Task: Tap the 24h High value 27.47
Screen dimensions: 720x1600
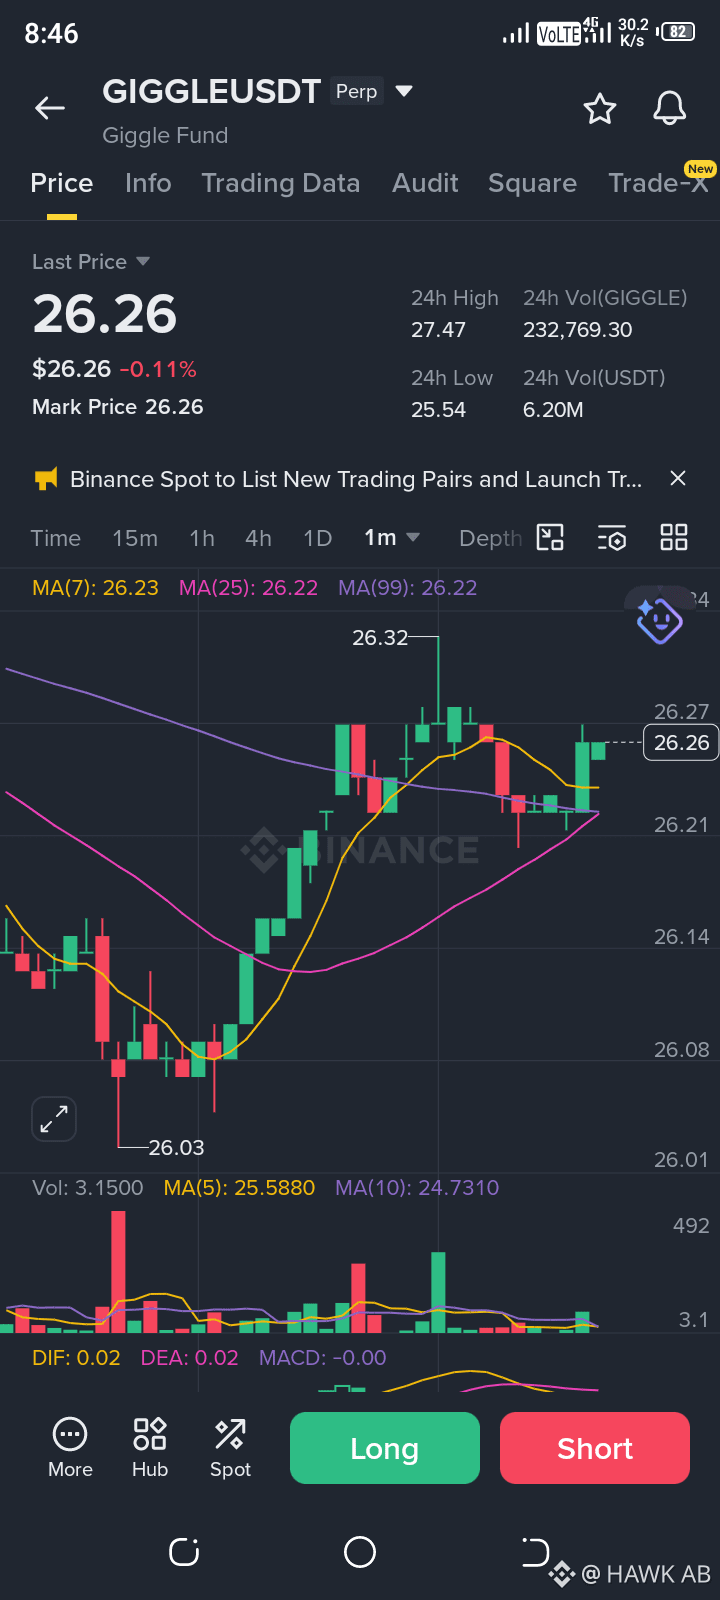Action: click(x=439, y=330)
